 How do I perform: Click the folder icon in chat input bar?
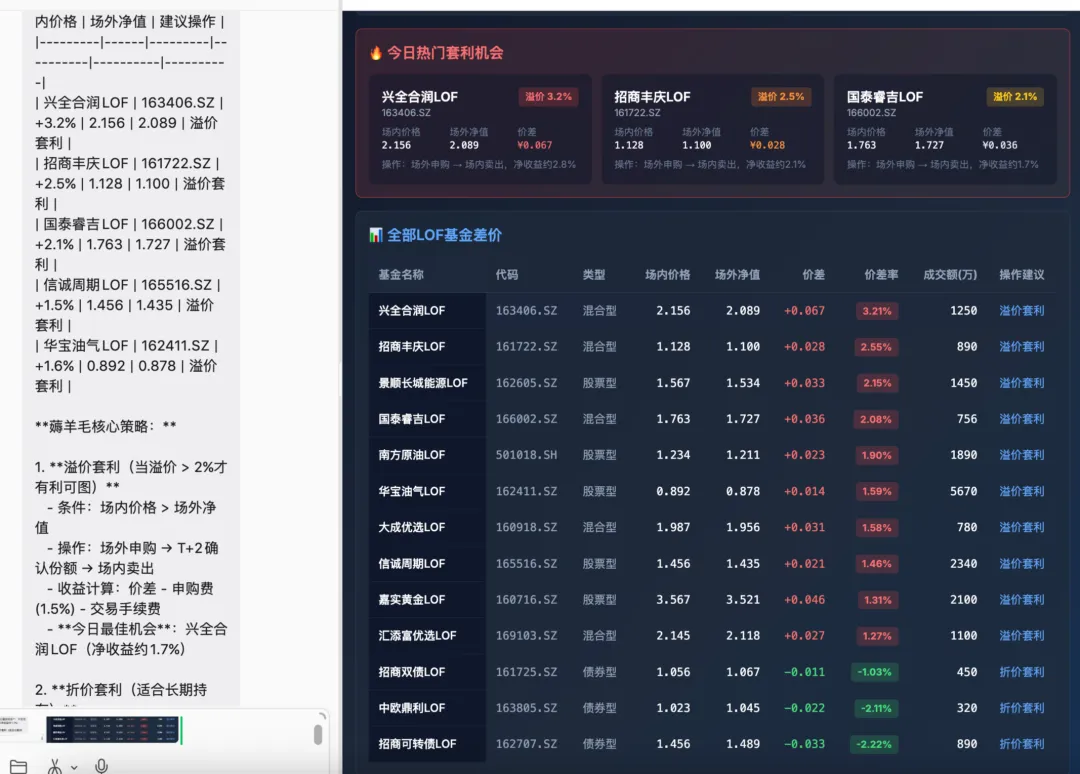[x=18, y=765]
